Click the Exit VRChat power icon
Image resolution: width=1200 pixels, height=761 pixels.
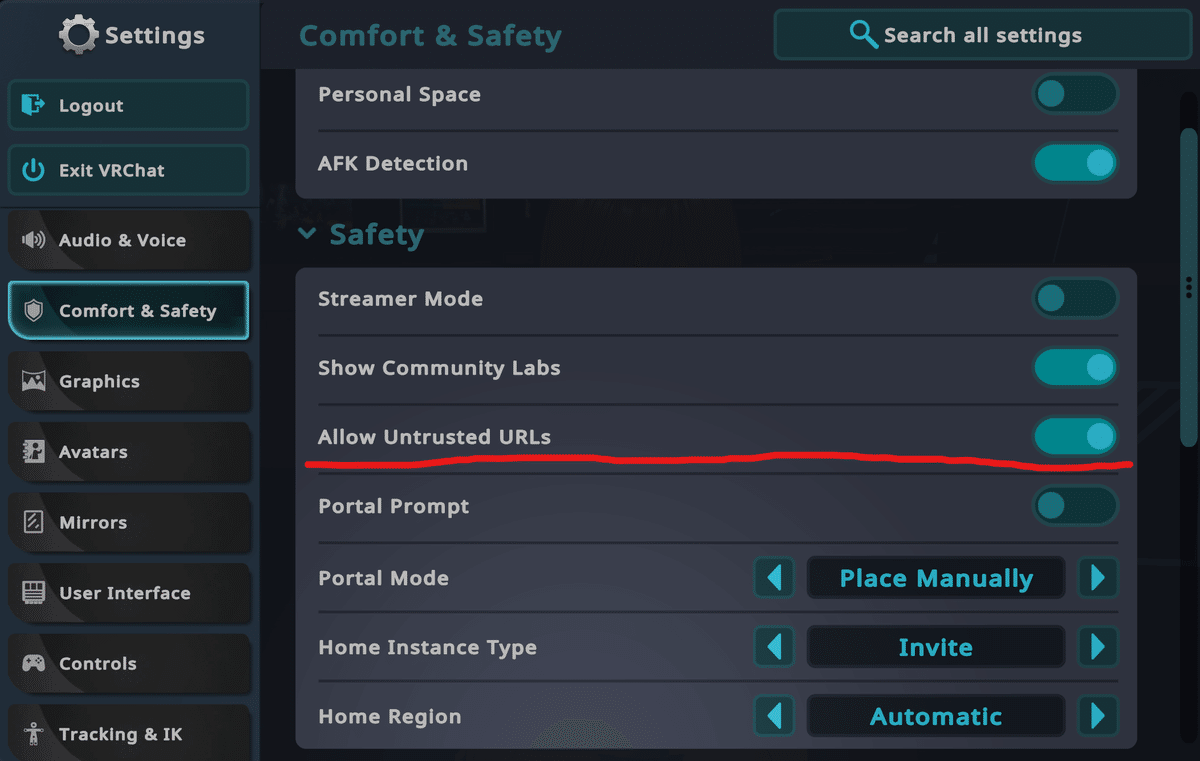[33, 170]
